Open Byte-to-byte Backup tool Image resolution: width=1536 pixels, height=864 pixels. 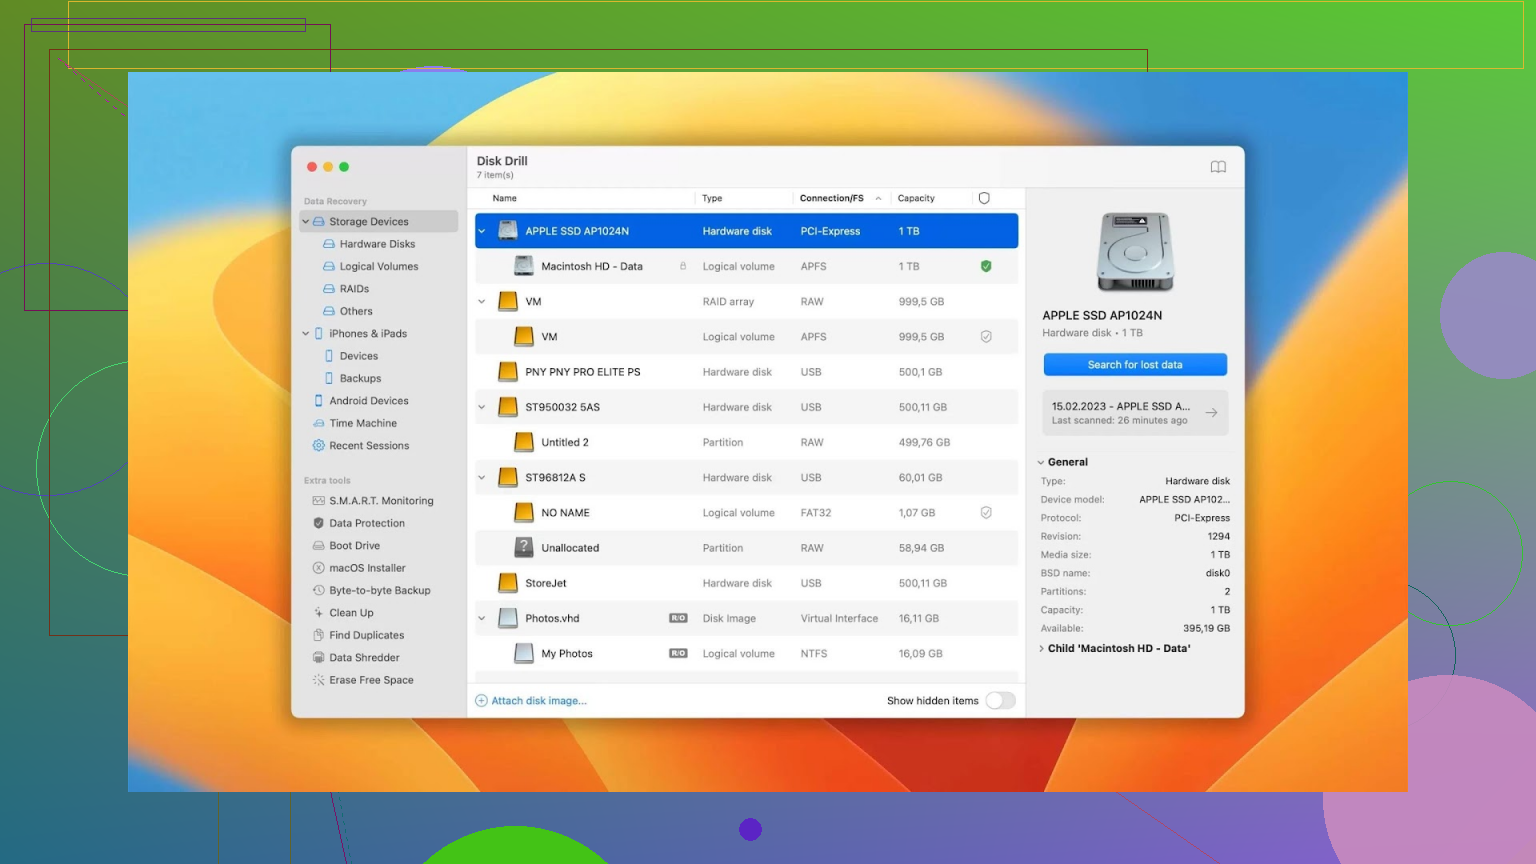[x=379, y=591]
